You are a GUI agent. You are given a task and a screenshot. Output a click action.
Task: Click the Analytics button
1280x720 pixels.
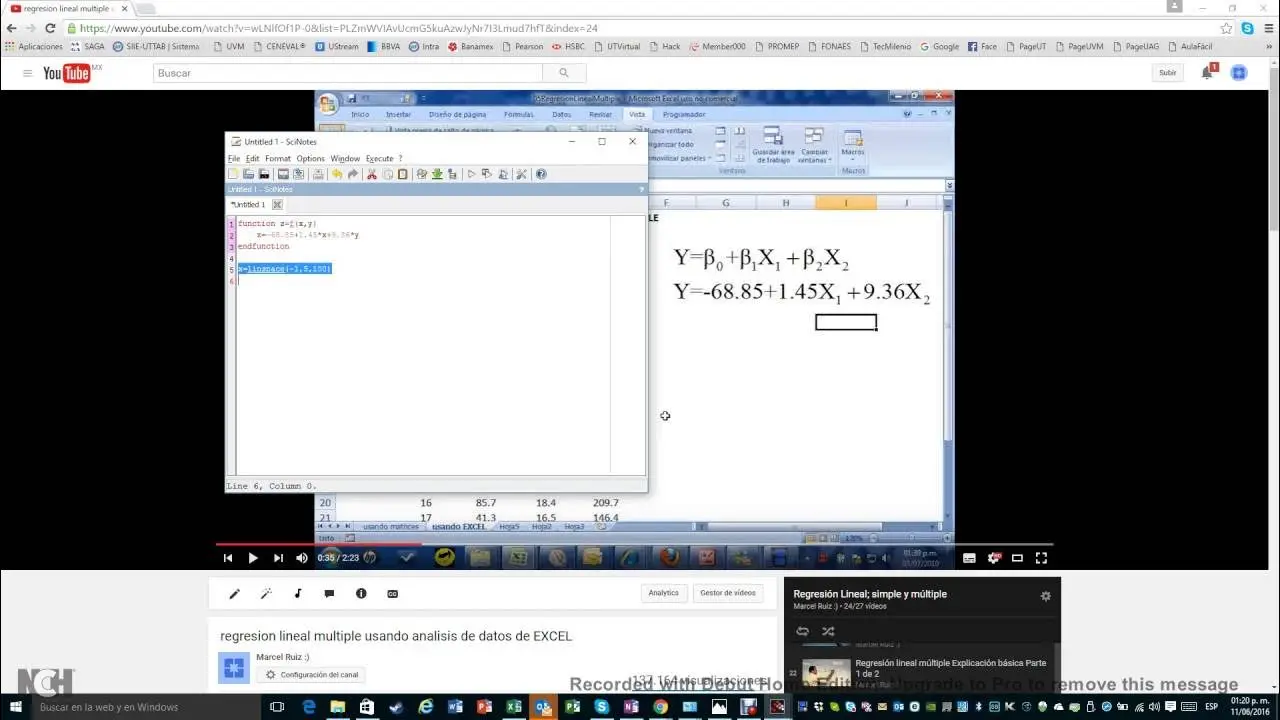click(x=663, y=592)
